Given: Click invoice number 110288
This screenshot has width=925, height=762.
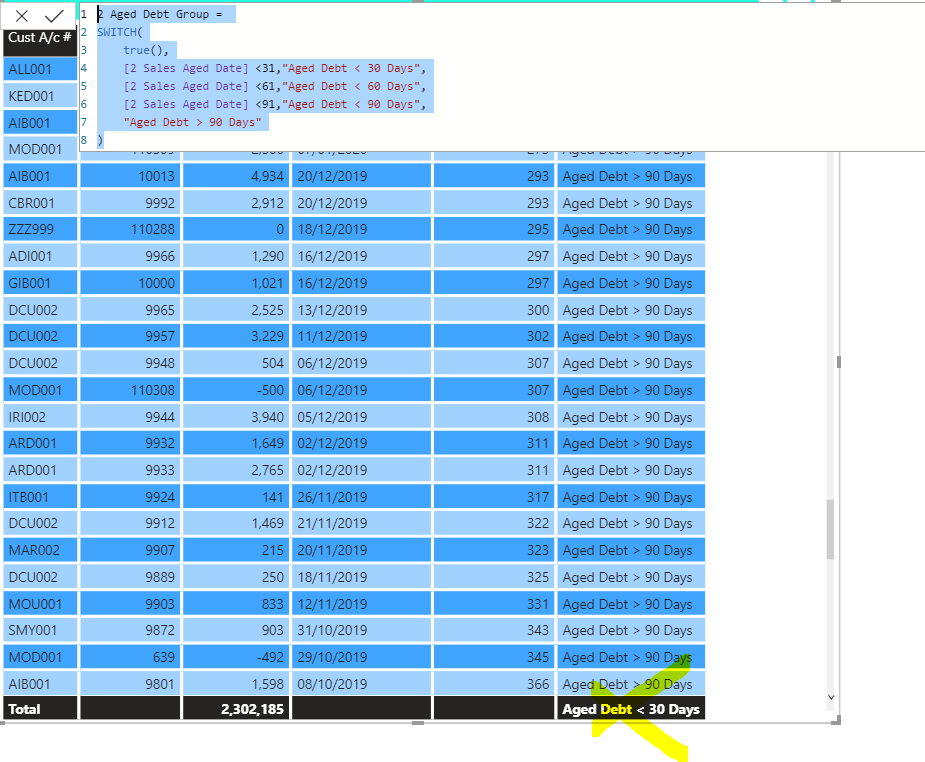Looking at the screenshot, I should 130,229.
